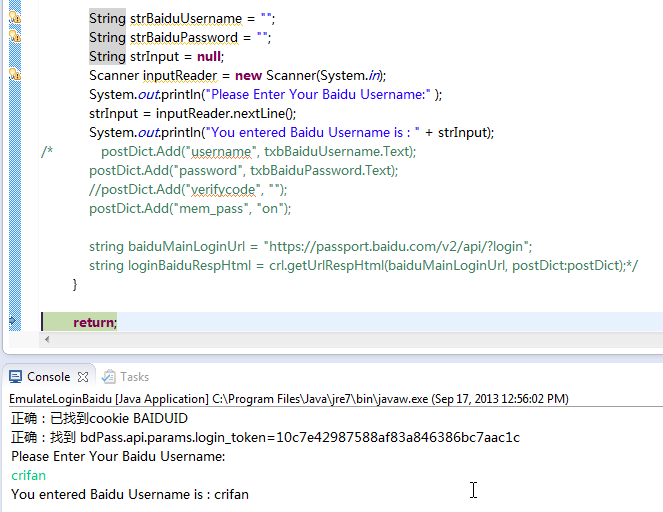Click the inputReader variable declaration
The height and width of the screenshot is (512, 663).
click(x=180, y=76)
